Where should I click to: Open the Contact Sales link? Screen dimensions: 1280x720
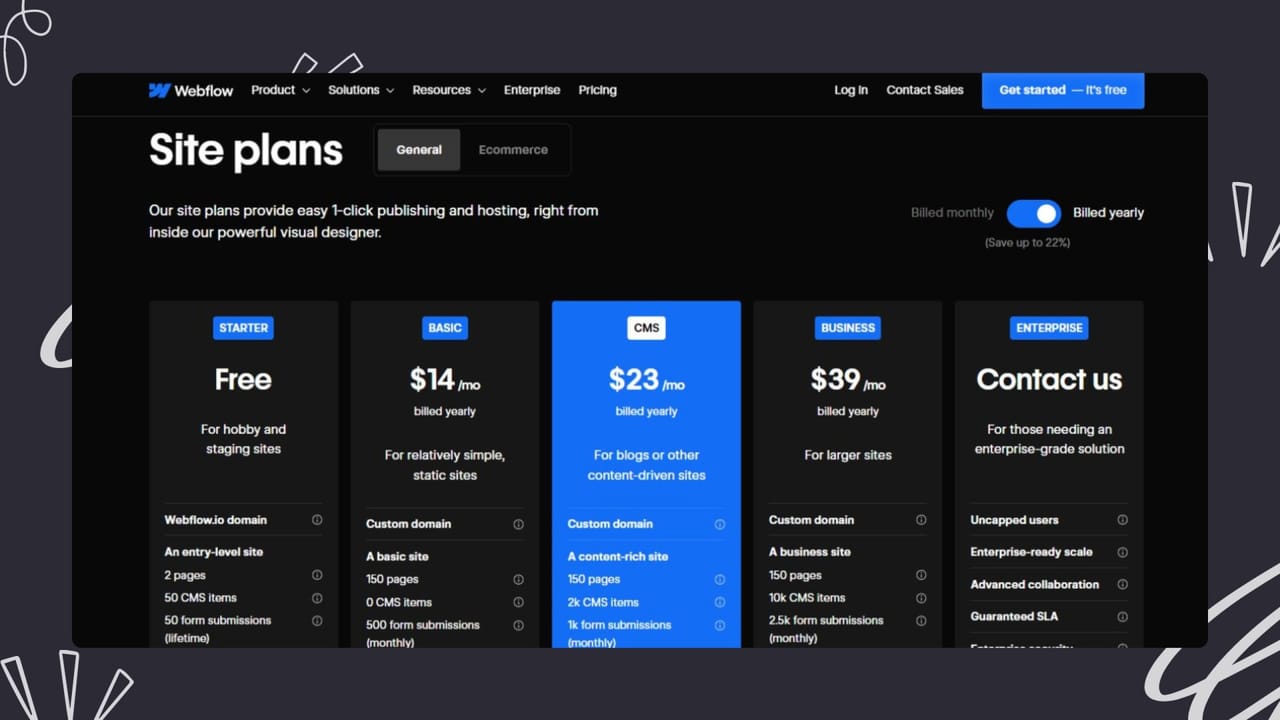[x=924, y=90]
